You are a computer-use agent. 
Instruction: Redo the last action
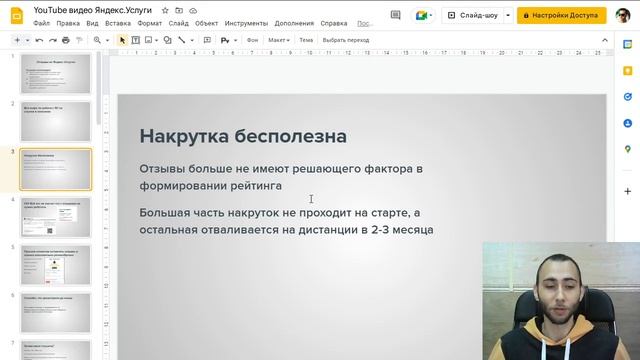(53, 40)
